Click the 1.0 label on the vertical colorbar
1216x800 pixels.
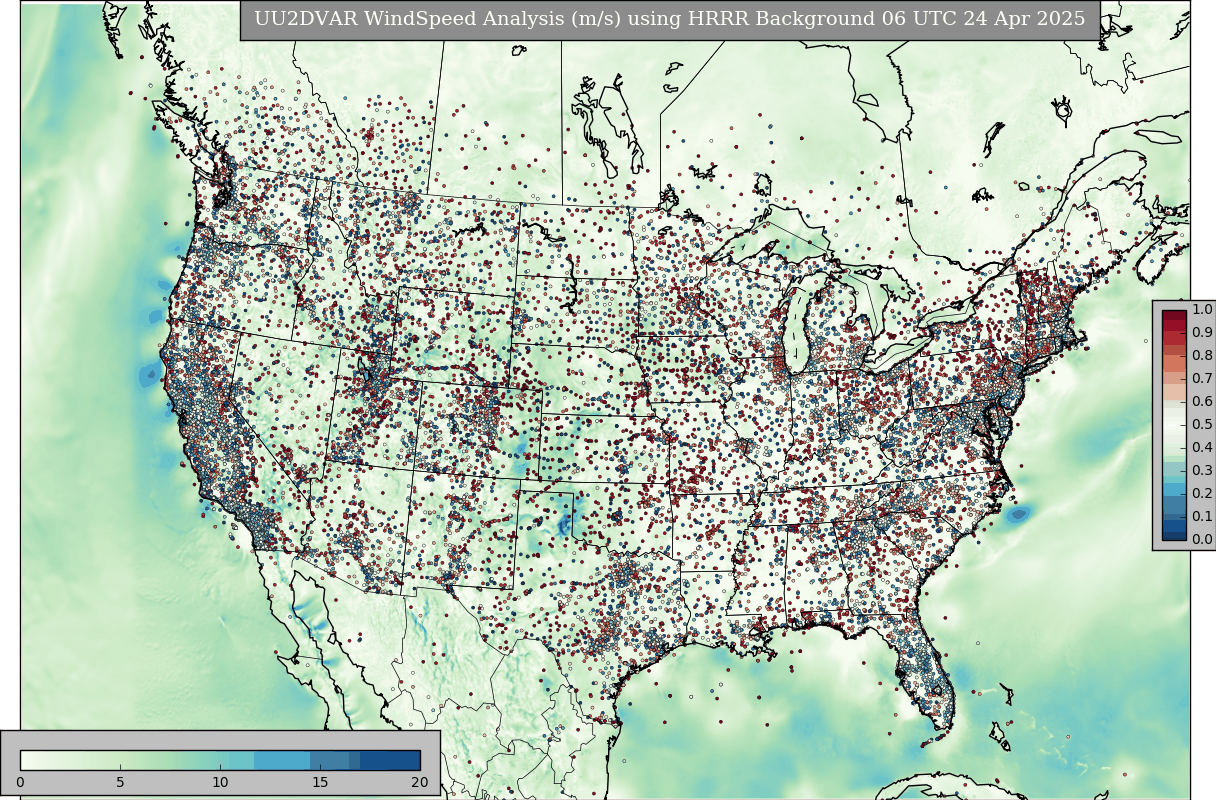pos(1202,310)
